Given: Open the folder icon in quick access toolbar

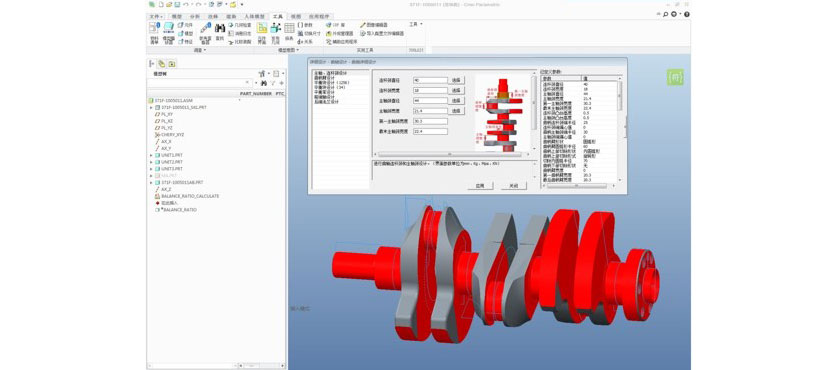Looking at the screenshot, I should point(169,4).
